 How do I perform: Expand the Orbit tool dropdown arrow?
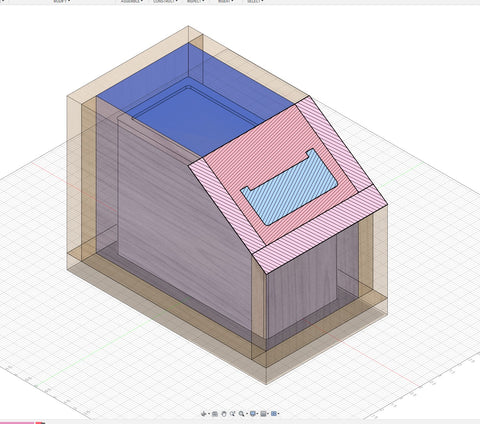point(209,414)
